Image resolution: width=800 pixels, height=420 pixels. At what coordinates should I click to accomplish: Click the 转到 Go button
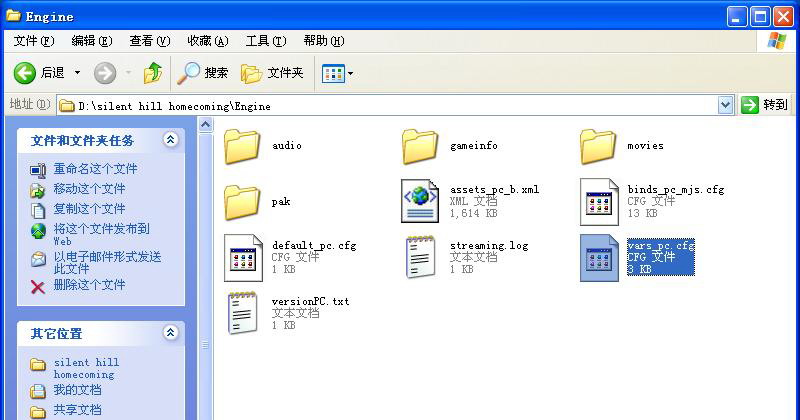coord(764,105)
